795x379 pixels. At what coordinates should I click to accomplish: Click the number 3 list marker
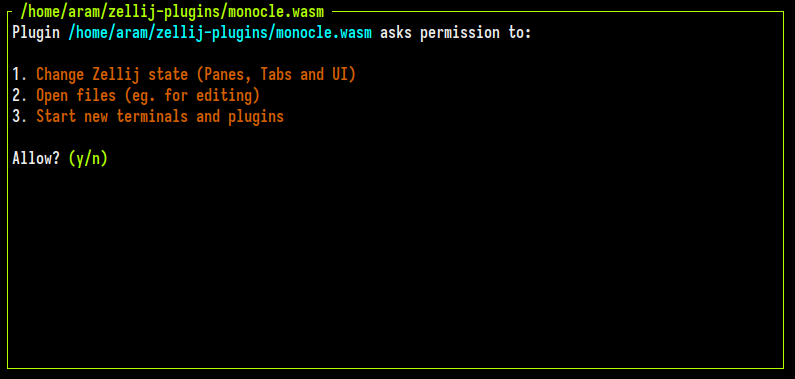20,117
